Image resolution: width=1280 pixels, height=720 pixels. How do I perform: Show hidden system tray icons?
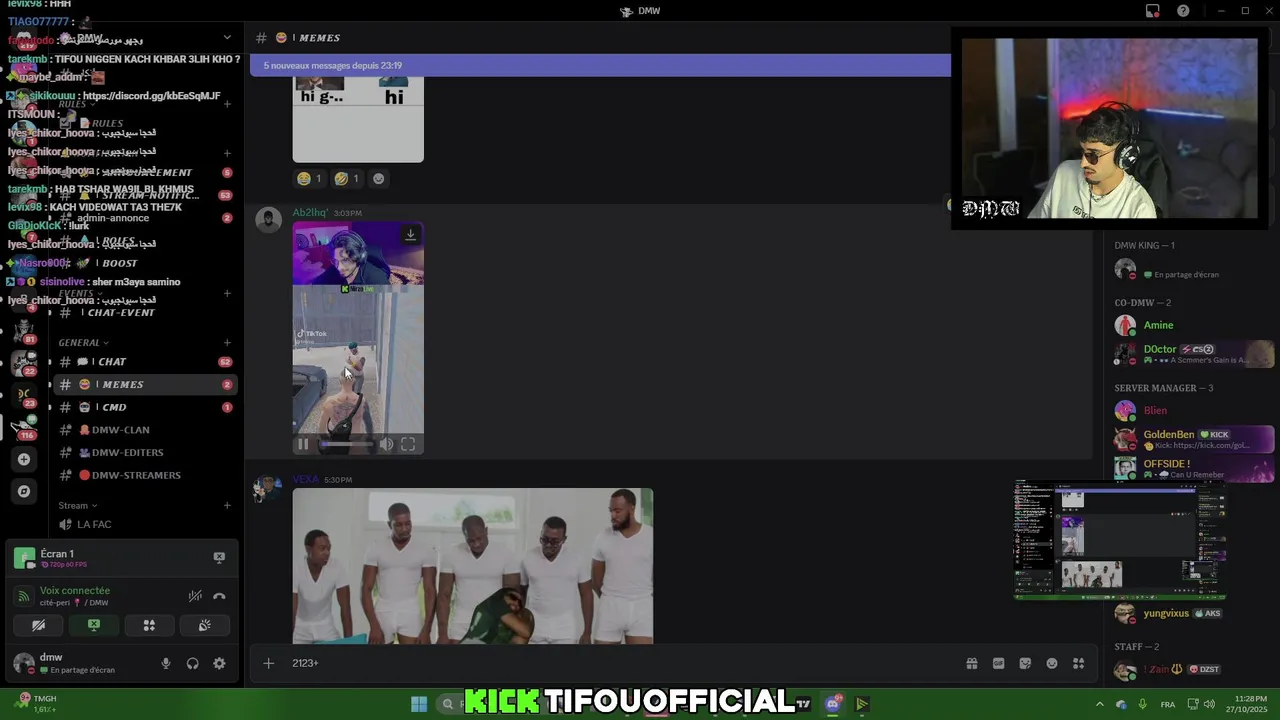pos(1099,704)
